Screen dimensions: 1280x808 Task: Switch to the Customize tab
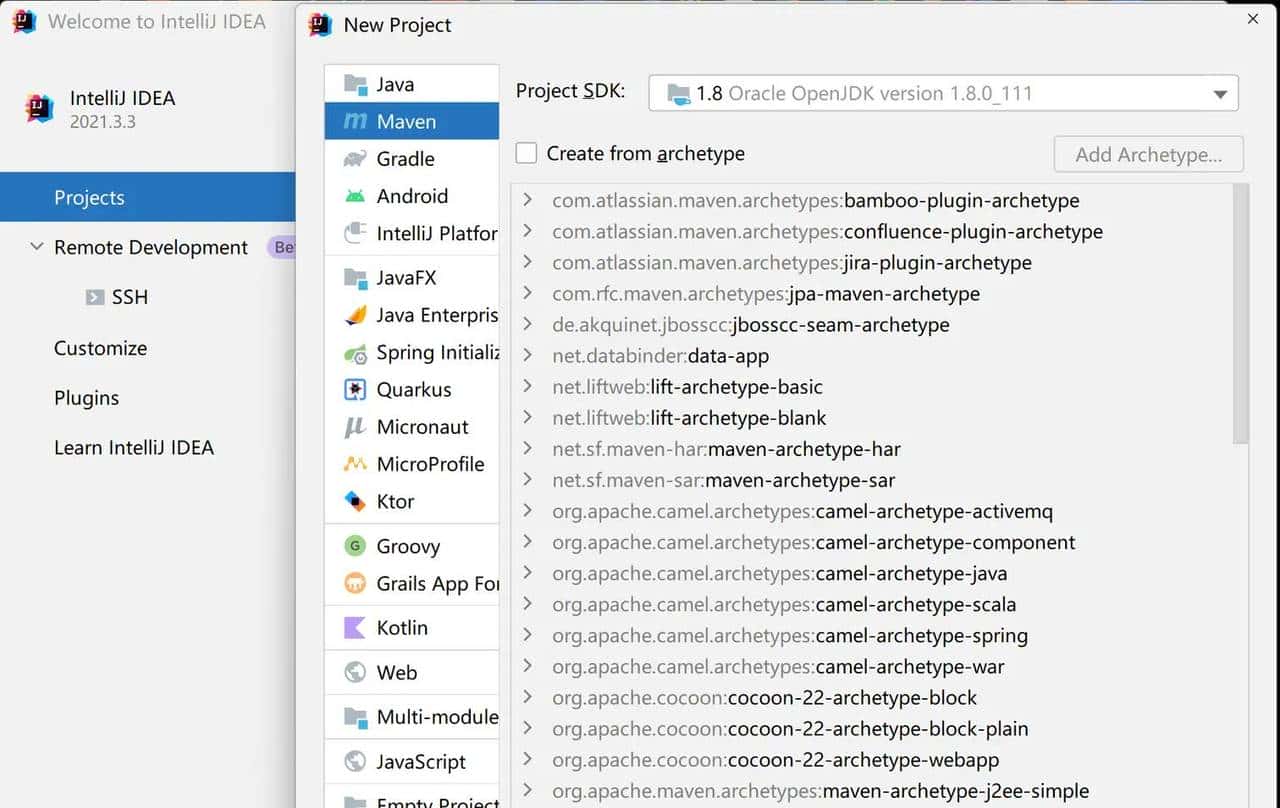pyautogui.click(x=100, y=348)
